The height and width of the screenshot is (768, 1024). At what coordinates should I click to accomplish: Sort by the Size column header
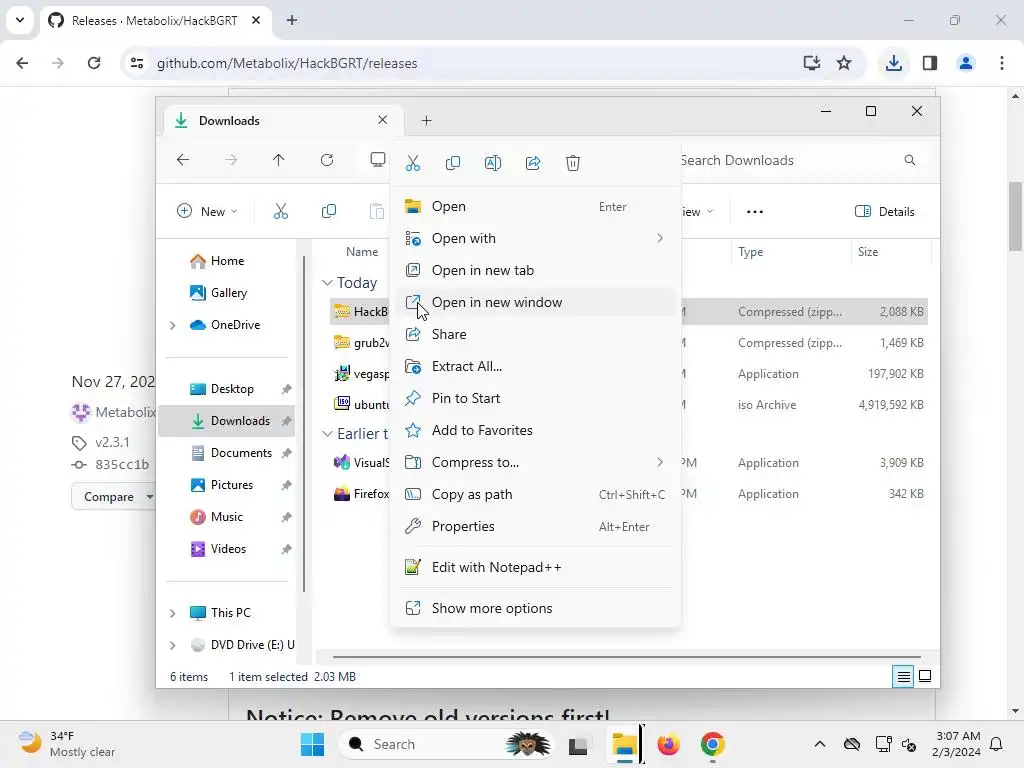891,252
